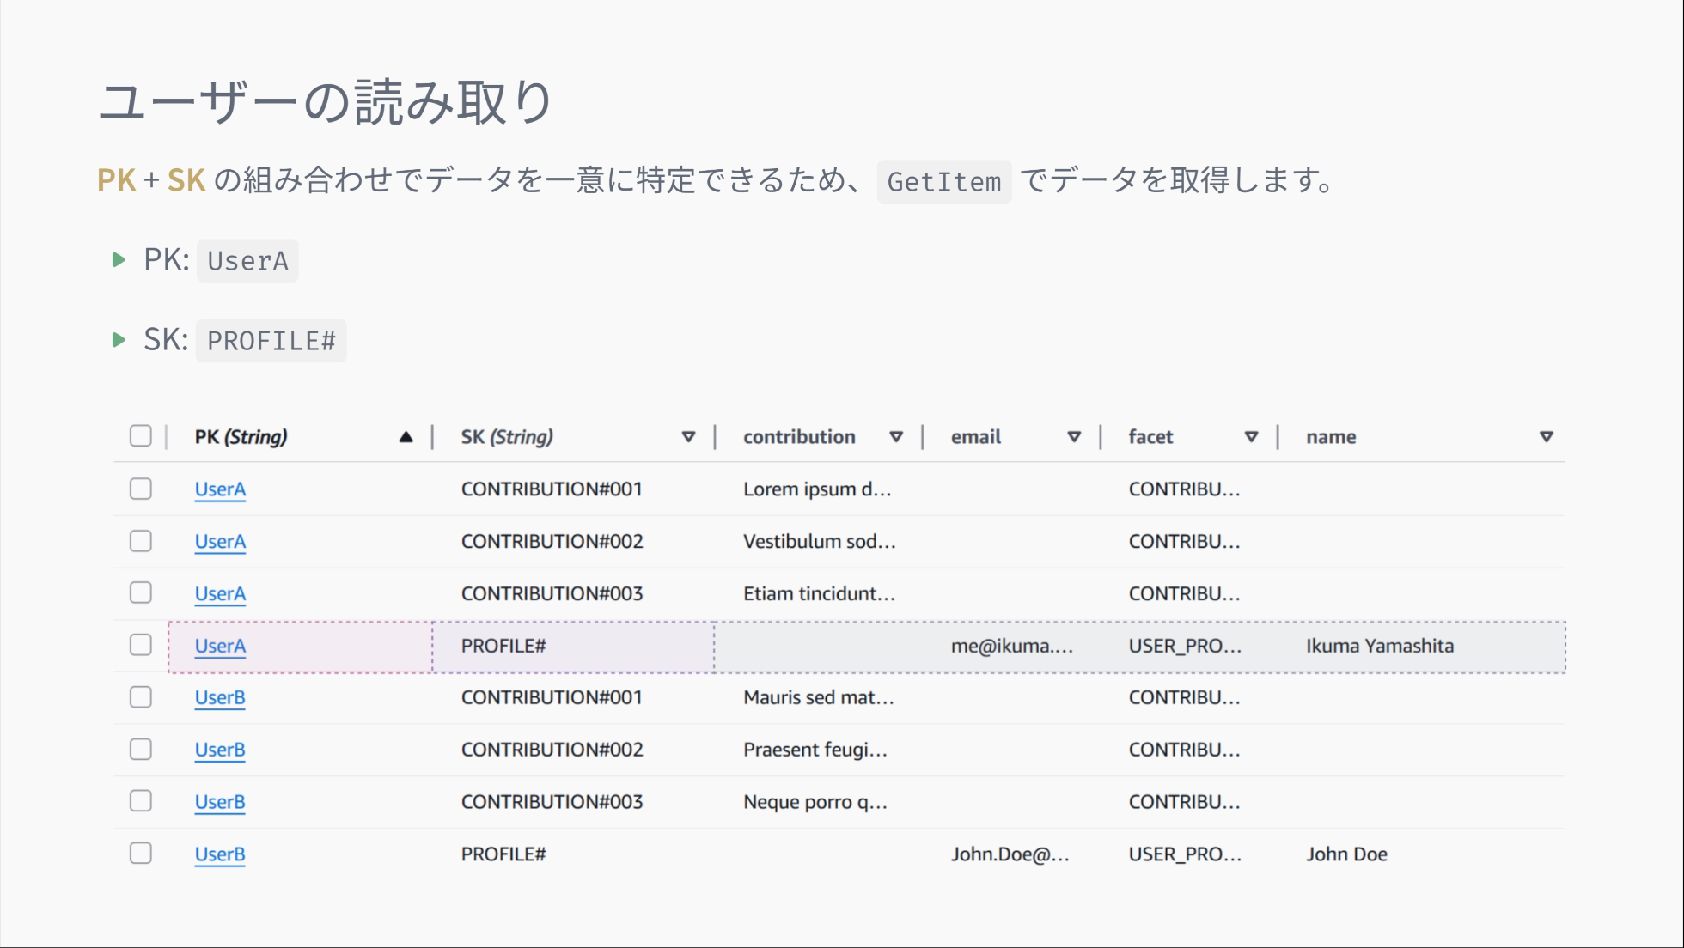1684x948 pixels.
Task: Check the UserA CONTRIBUTION#001 row checkbox
Action: click(141, 489)
